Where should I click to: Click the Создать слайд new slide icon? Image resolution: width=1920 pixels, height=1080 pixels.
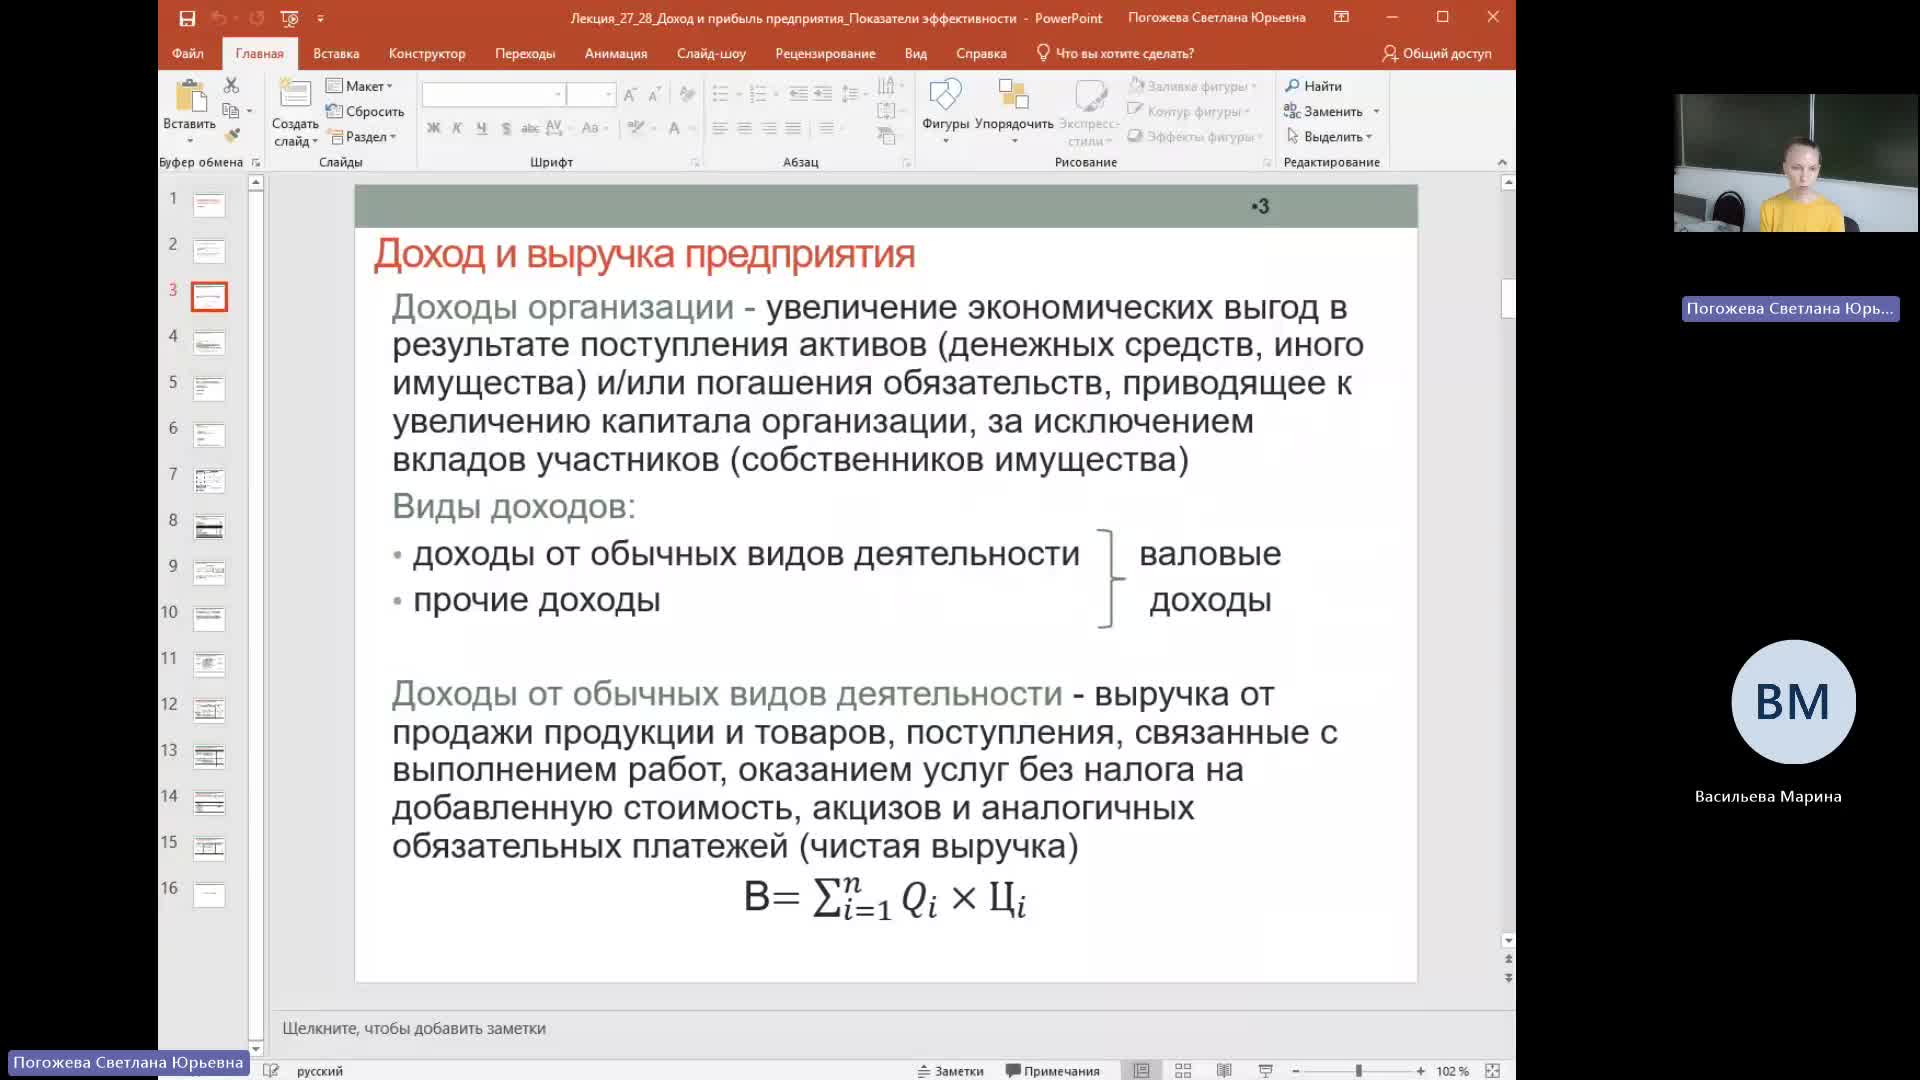click(x=295, y=95)
